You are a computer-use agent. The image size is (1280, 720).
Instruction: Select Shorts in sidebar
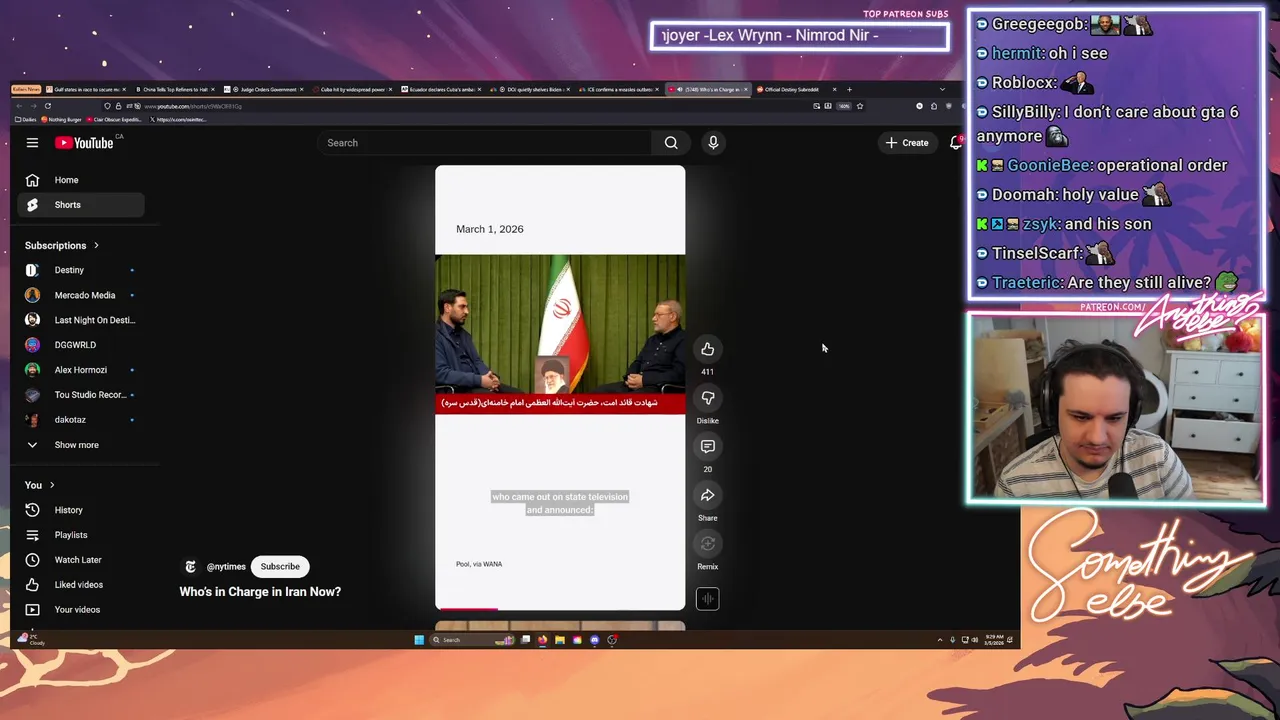pyautogui.click(x=81, y=205)
